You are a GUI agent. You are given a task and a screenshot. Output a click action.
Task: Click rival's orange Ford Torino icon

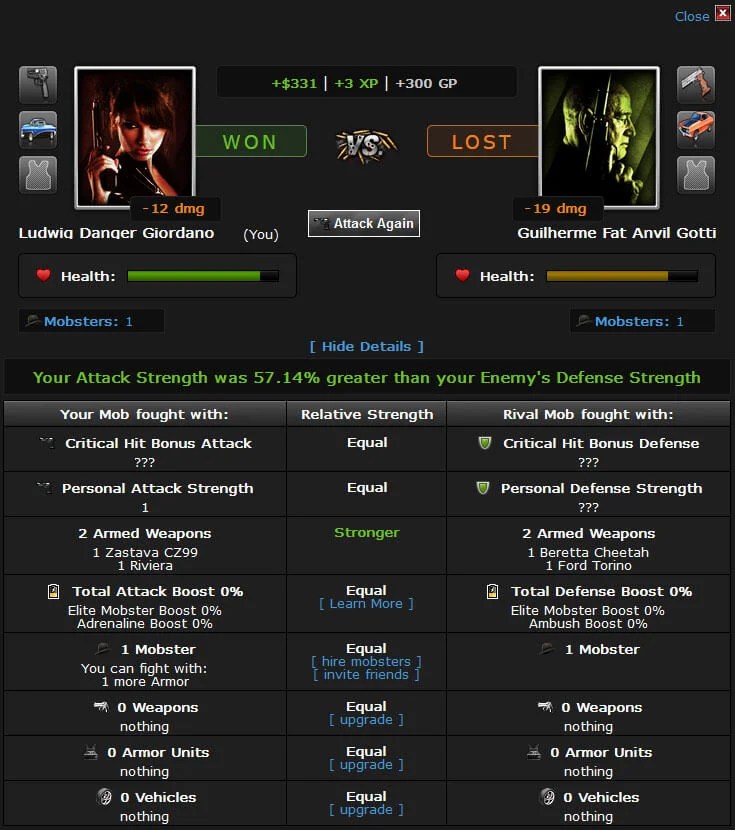click(696, 130)
